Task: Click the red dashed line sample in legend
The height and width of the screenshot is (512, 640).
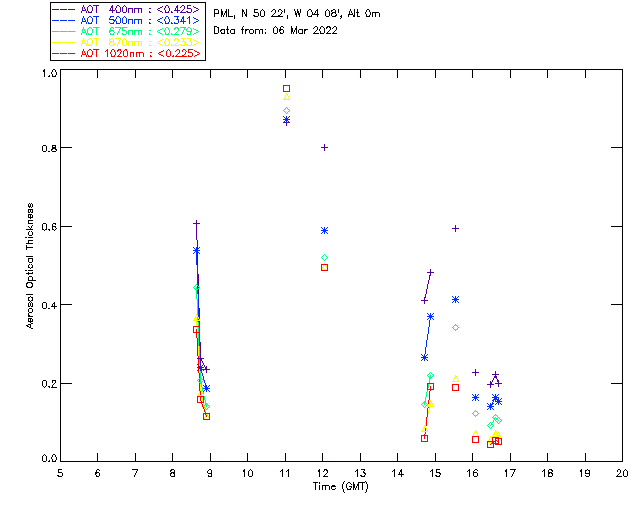Action: 64,53
